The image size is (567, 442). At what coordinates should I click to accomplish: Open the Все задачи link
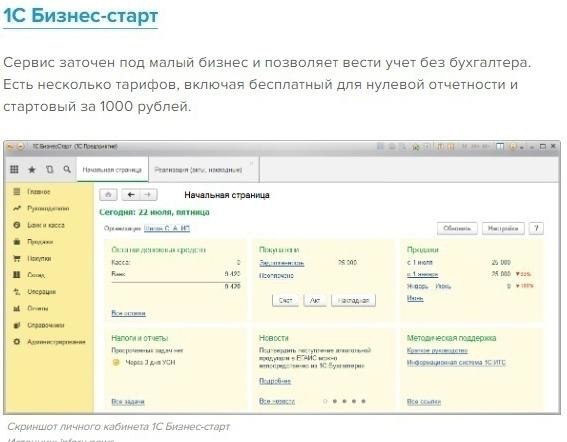click(128, 401)
